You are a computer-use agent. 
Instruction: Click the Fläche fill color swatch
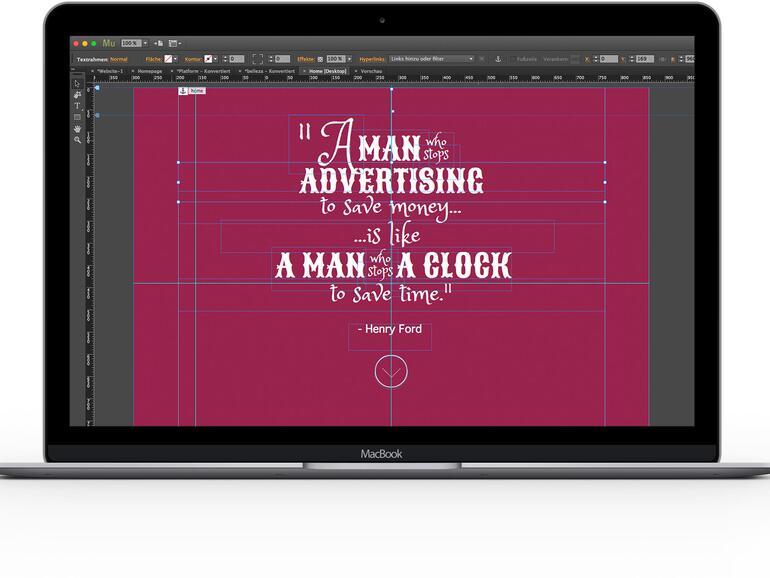point(168,59)
